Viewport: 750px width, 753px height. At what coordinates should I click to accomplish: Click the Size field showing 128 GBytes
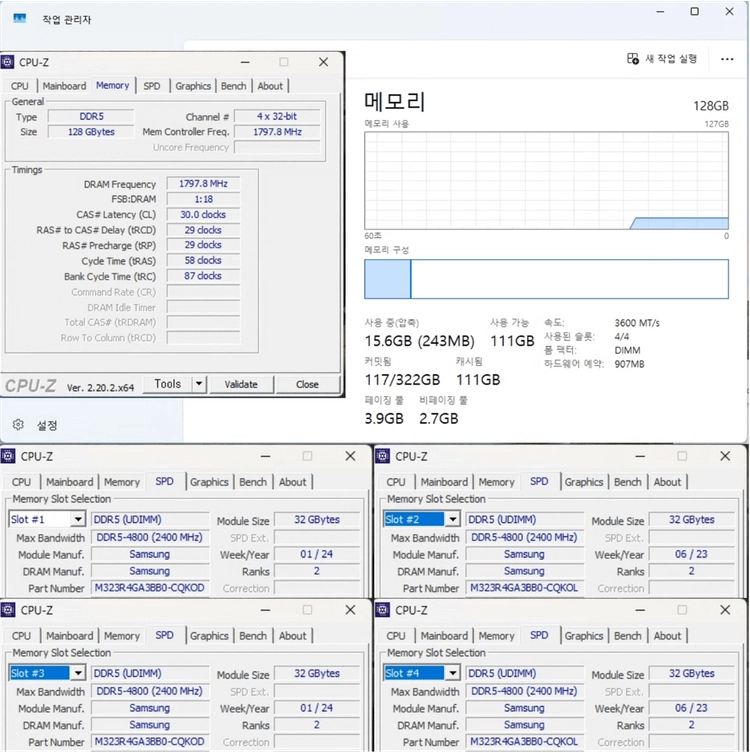click(91, 132)
